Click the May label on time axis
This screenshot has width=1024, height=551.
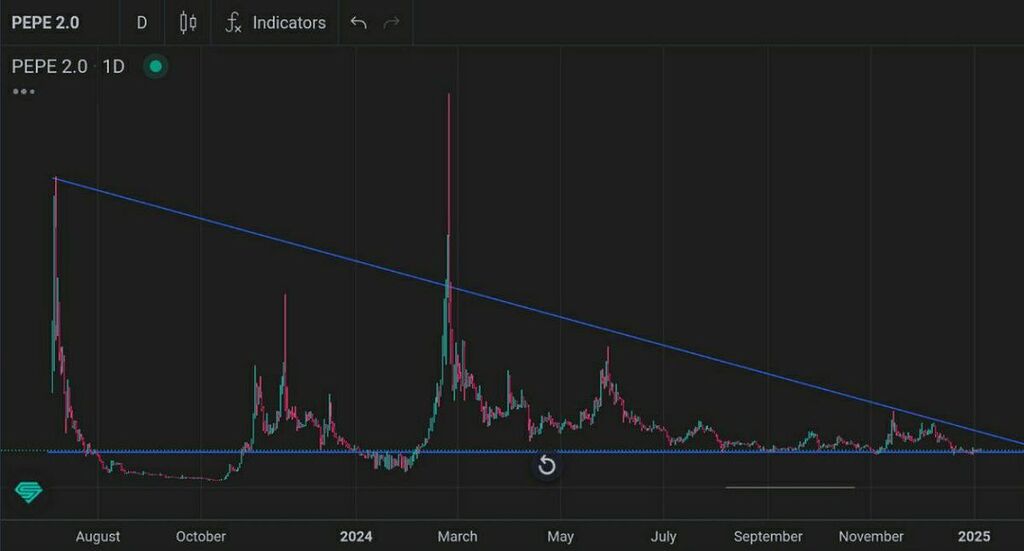point(560,536)
